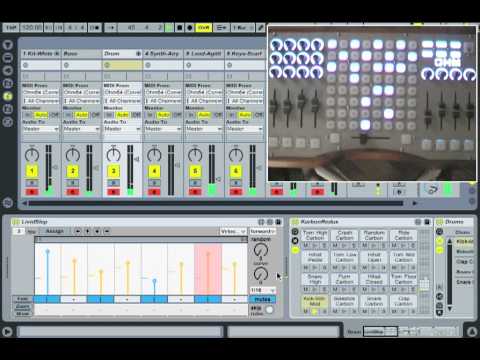
Task: Open the plug-in devices icon in sidebar
Action: tap(8, 70)
